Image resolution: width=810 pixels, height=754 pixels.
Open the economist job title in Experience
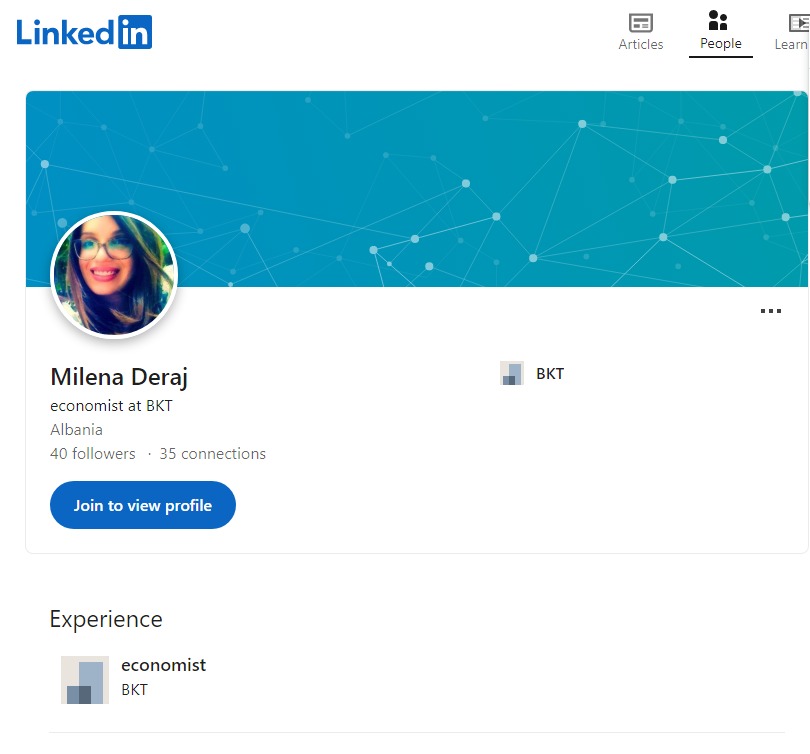point(163,665)
